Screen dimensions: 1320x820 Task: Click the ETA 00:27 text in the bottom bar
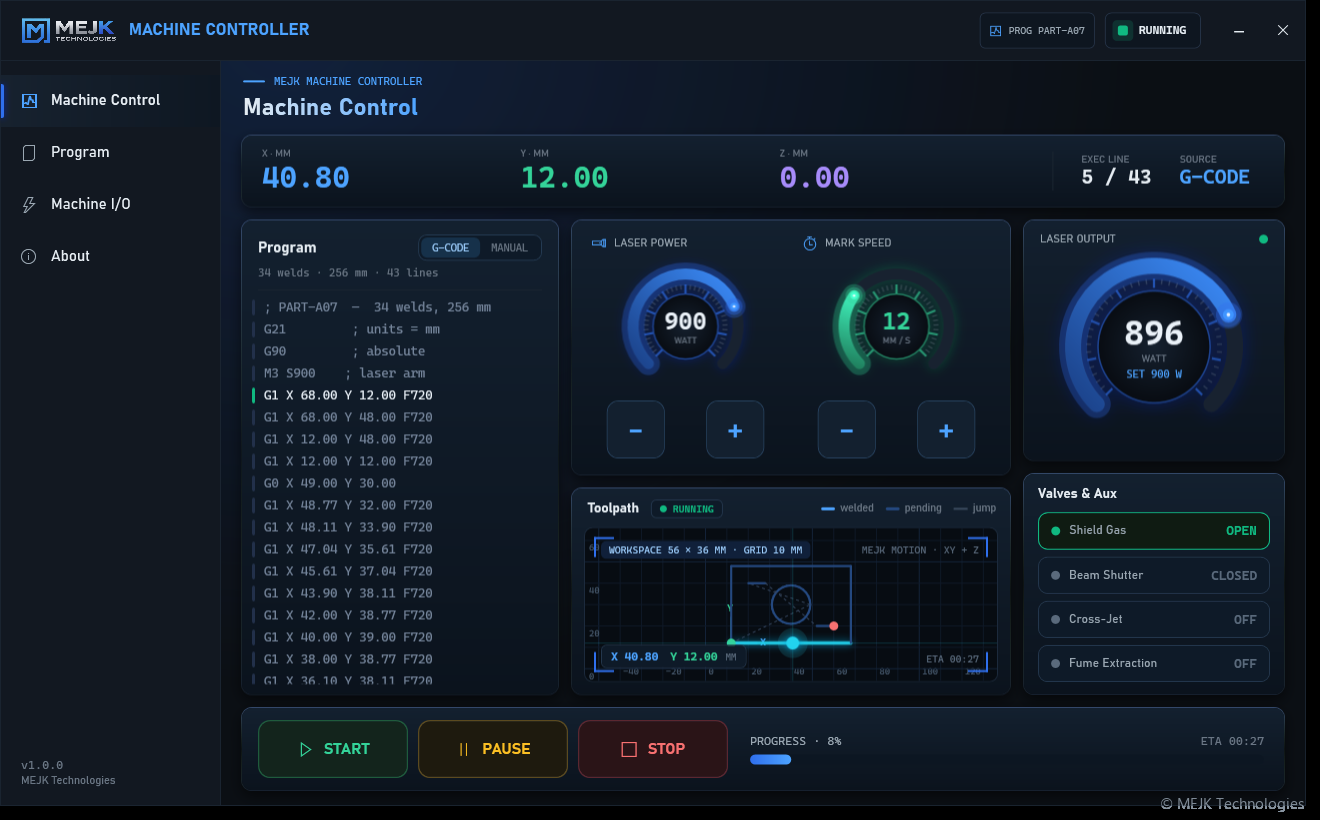(1232, 742)
